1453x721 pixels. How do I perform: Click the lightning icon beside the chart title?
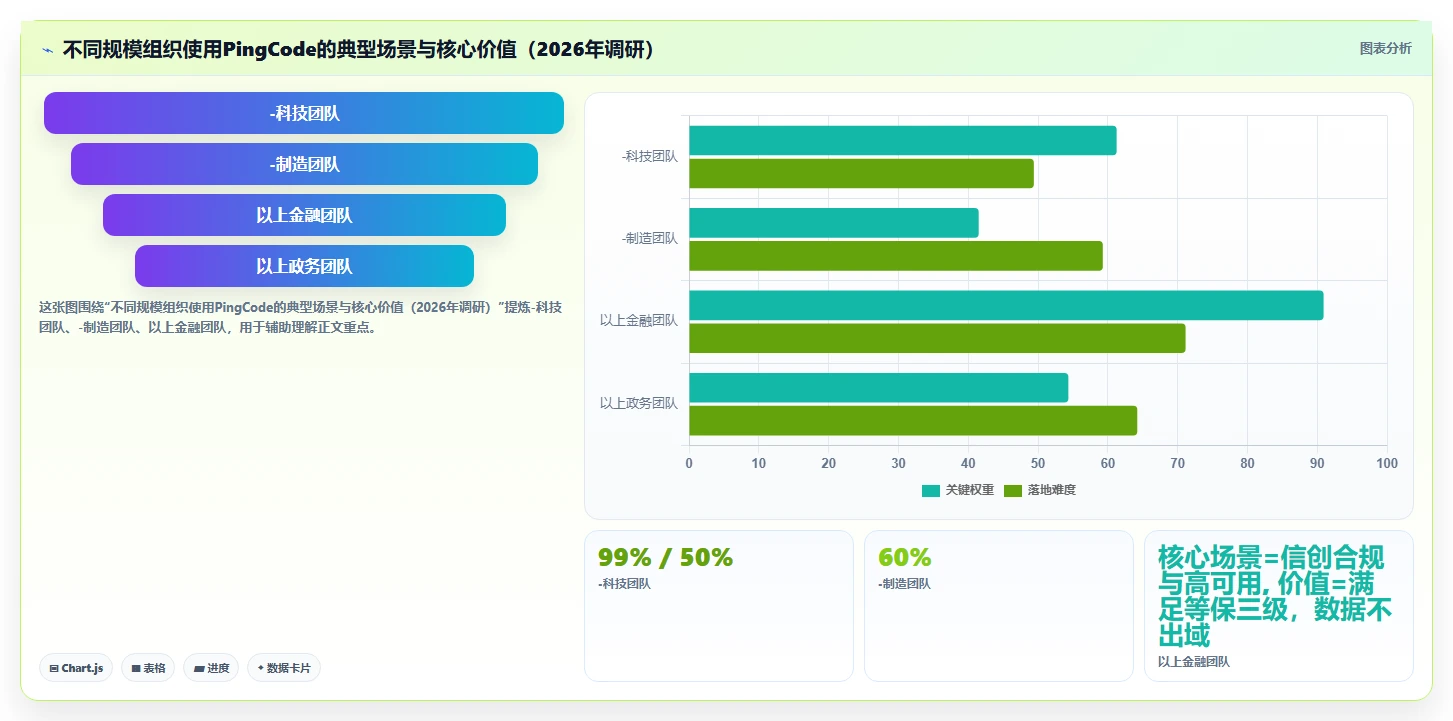(x=48, y=50)
